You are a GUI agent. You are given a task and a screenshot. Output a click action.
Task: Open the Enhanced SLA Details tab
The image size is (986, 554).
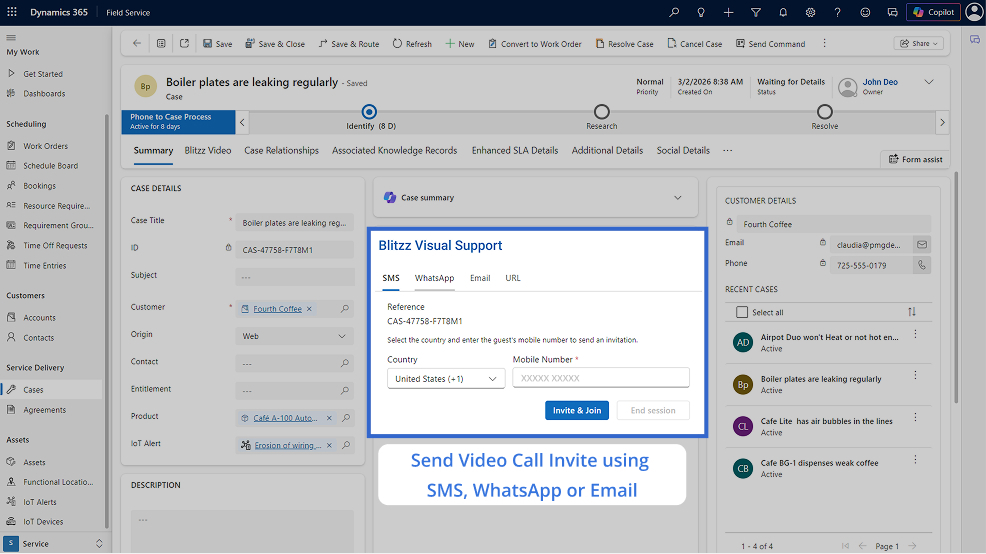(x=515, y=150)
